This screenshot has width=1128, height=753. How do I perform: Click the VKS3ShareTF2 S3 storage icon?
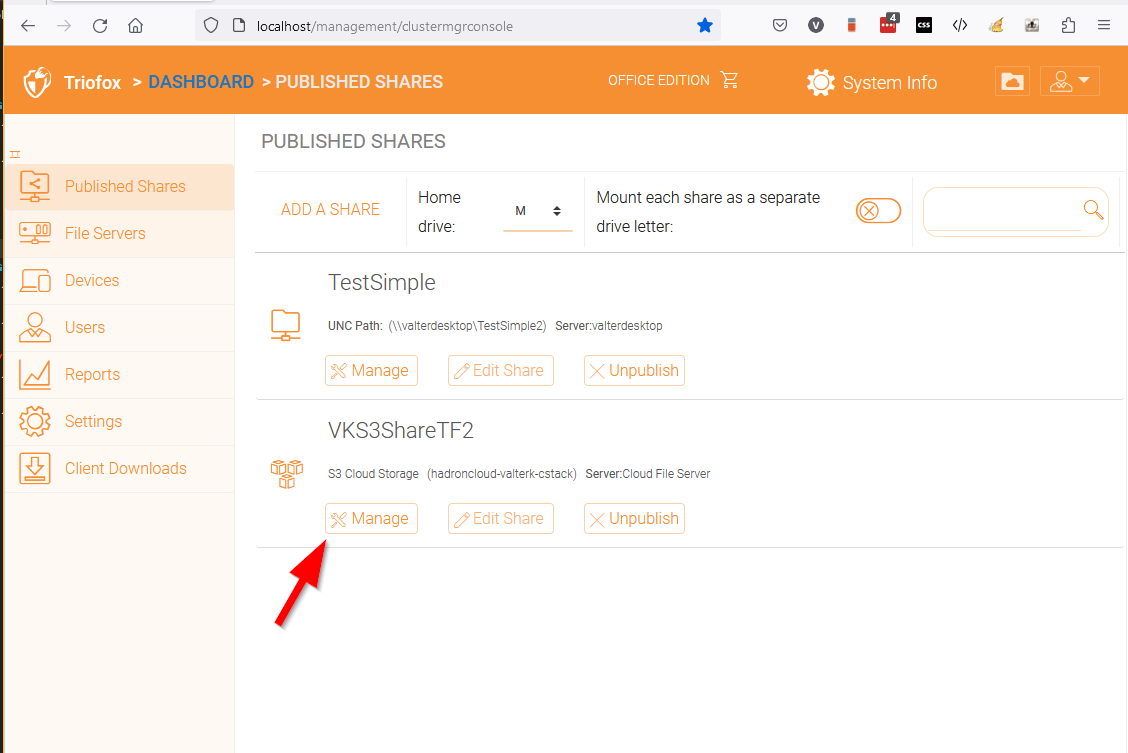286,474
